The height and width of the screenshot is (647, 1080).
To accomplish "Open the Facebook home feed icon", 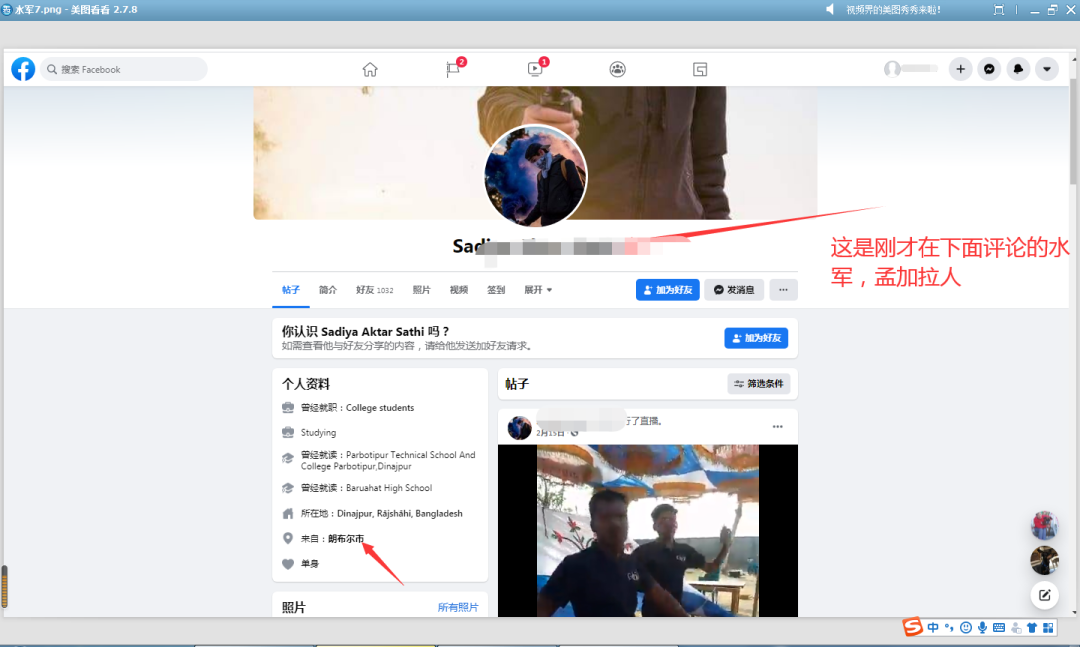I will 370,69.
